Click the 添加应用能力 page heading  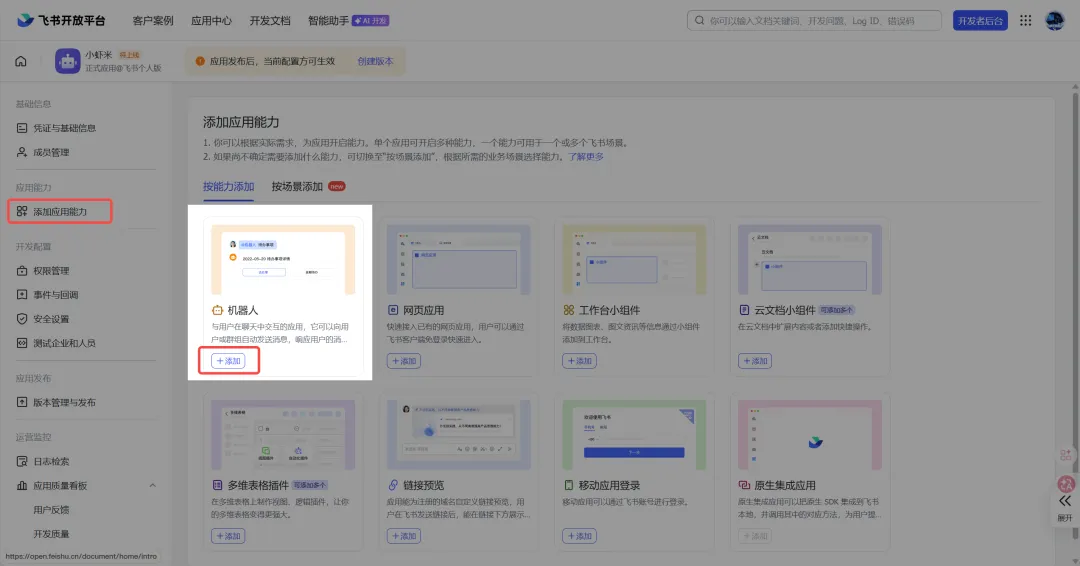(x=241, y=122)
